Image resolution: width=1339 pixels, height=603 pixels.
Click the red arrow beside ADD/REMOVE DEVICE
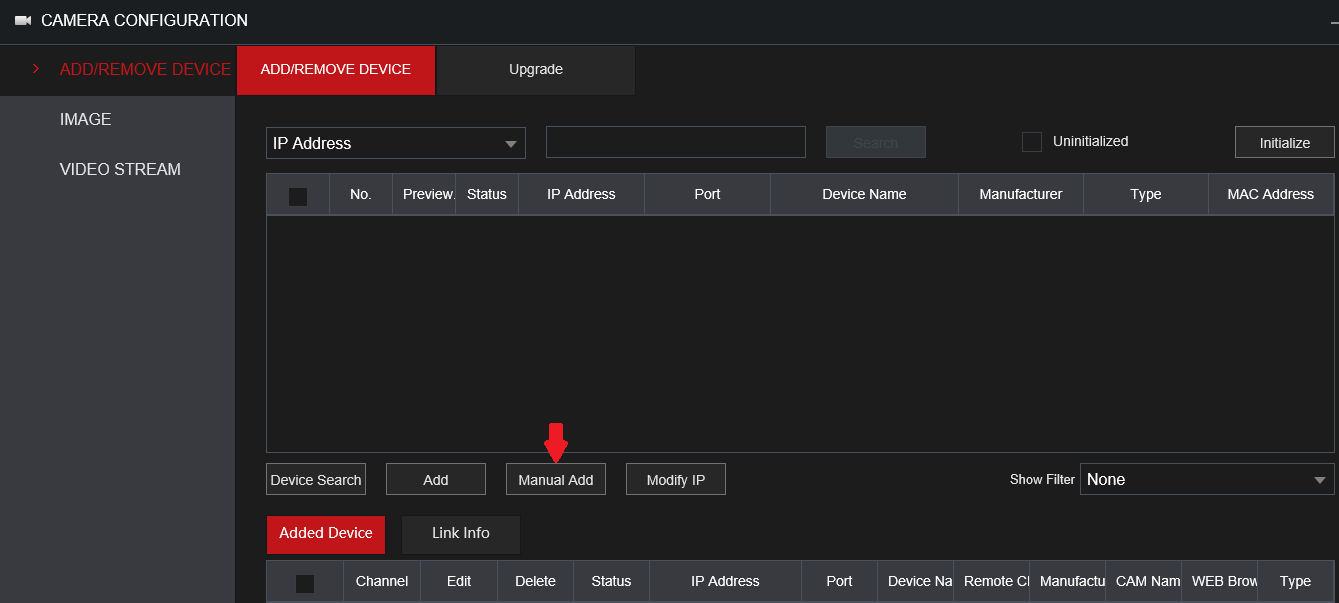click(x=36, y=69)
